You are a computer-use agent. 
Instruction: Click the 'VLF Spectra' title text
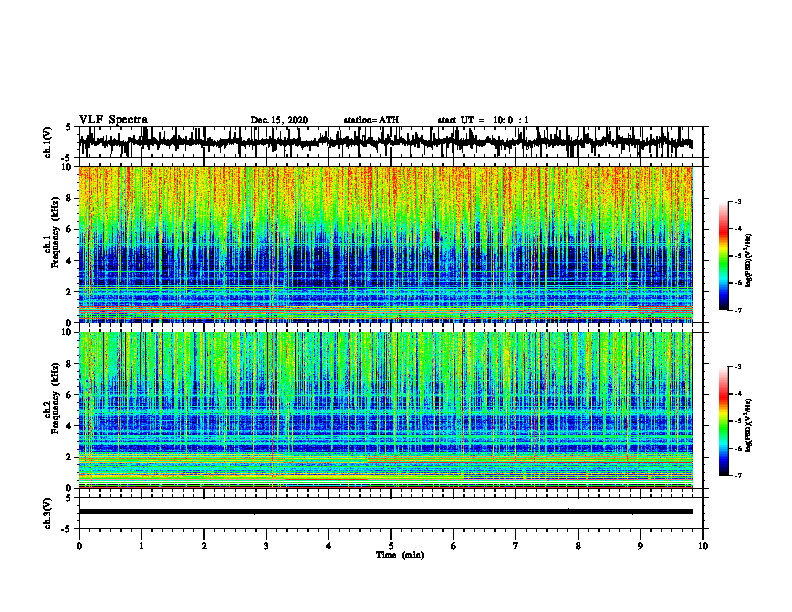coord(113,120)
